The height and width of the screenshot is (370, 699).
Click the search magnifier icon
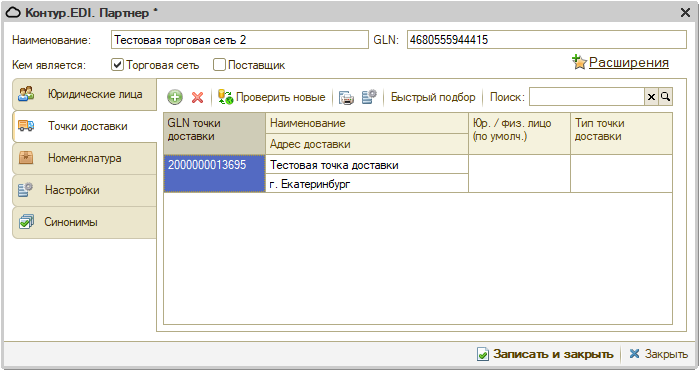click(666, 97)
